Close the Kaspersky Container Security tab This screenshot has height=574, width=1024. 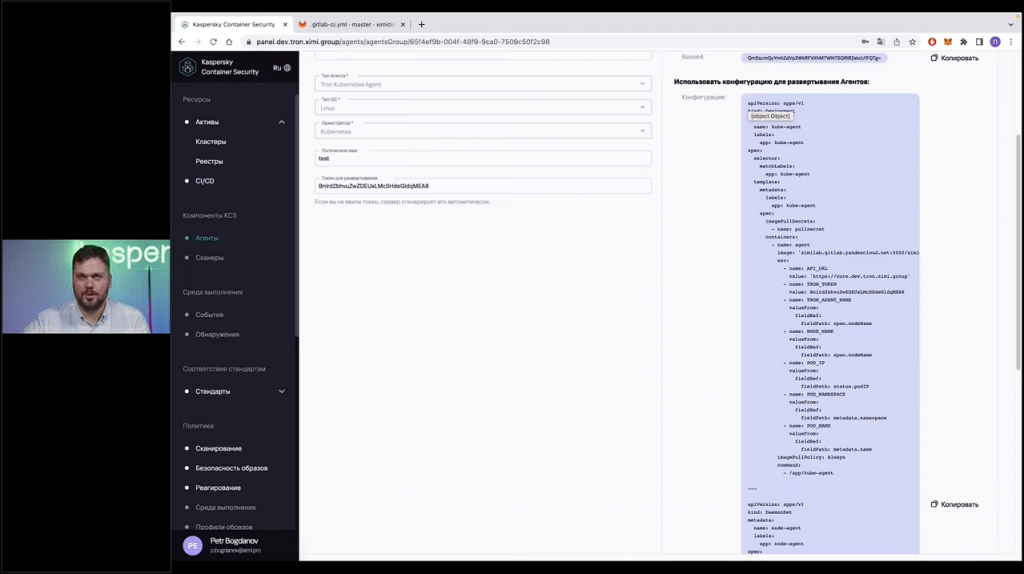click(285, 24)
